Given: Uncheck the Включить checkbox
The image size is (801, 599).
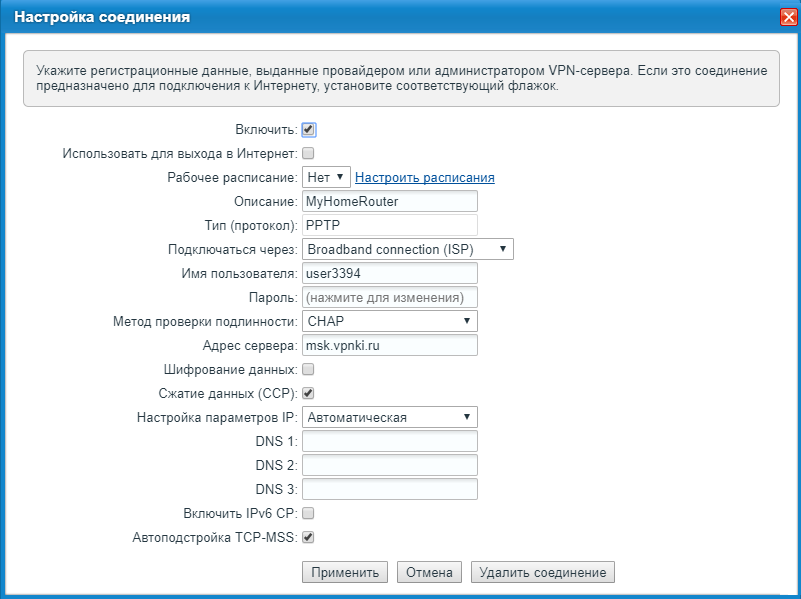Looking at the screenshot, I should point(308,130).
